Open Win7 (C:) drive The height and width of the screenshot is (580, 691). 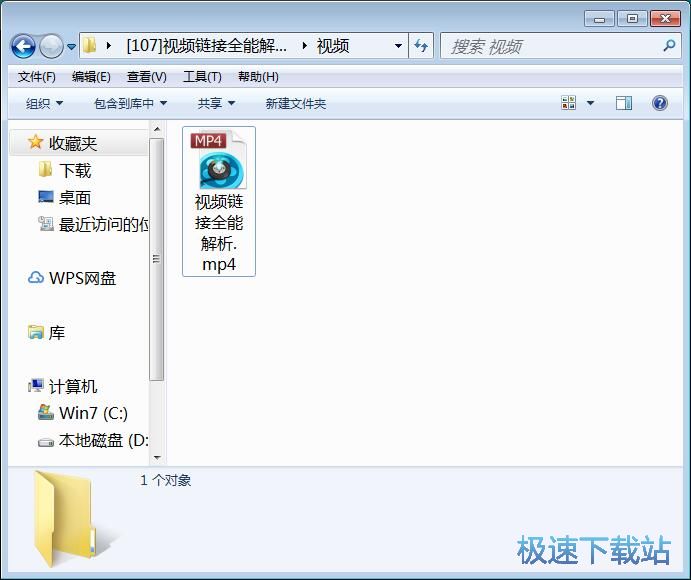tap(93, 413)
